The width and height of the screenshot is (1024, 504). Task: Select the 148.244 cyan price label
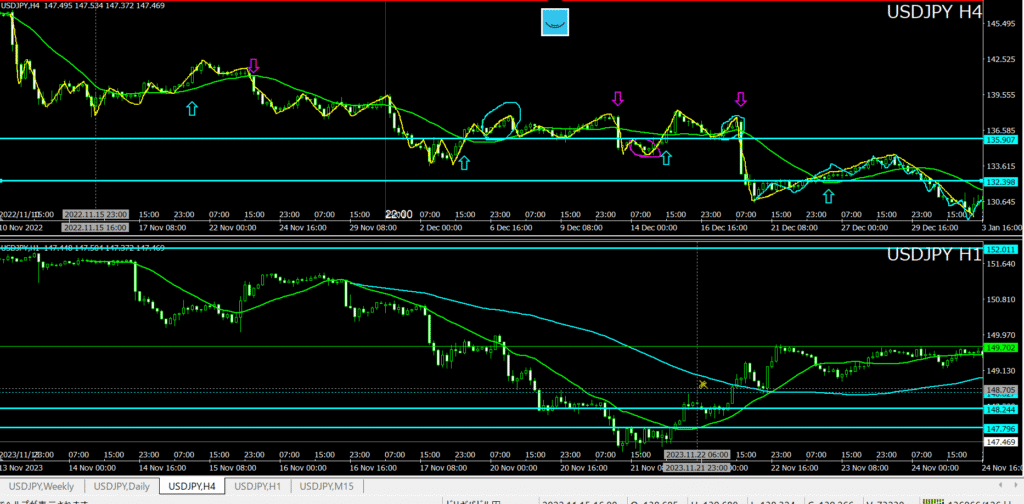[x=1002, y=409]
